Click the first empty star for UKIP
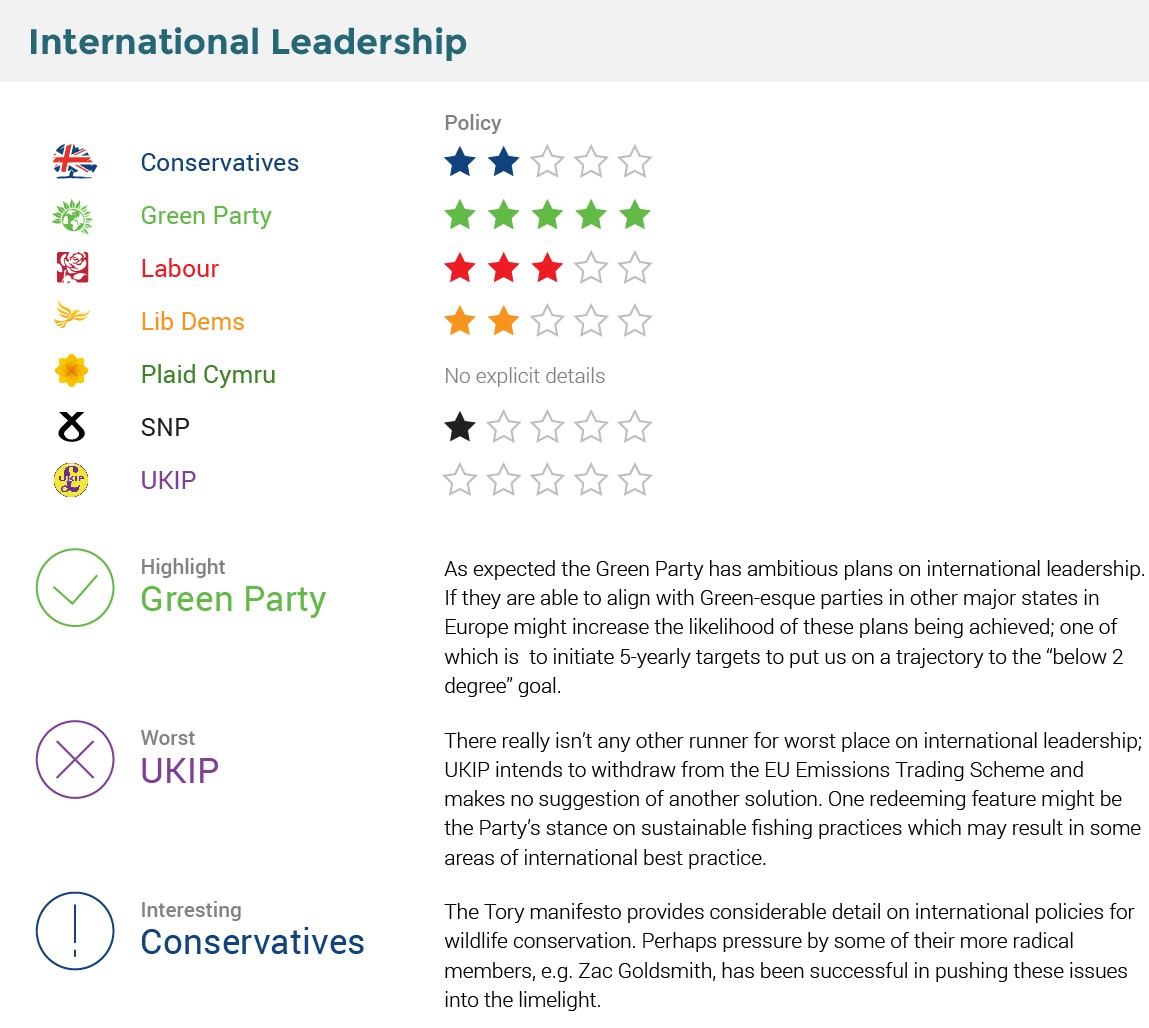1149x1028 pixels. pyautogui.click(x=459, y=481)
